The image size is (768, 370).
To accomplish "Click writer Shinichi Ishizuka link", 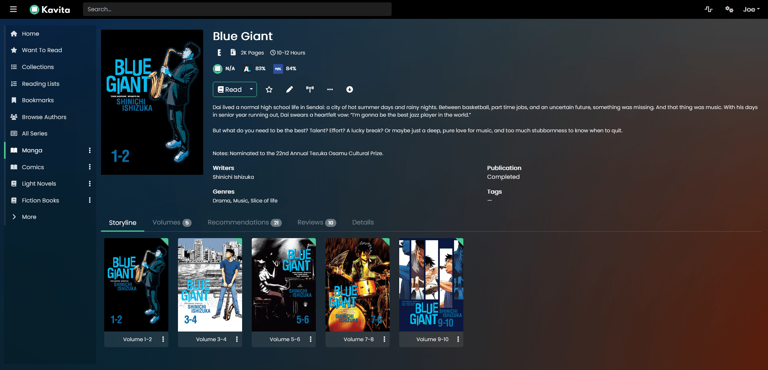I will pyautogui.click(x=233, y=177).
